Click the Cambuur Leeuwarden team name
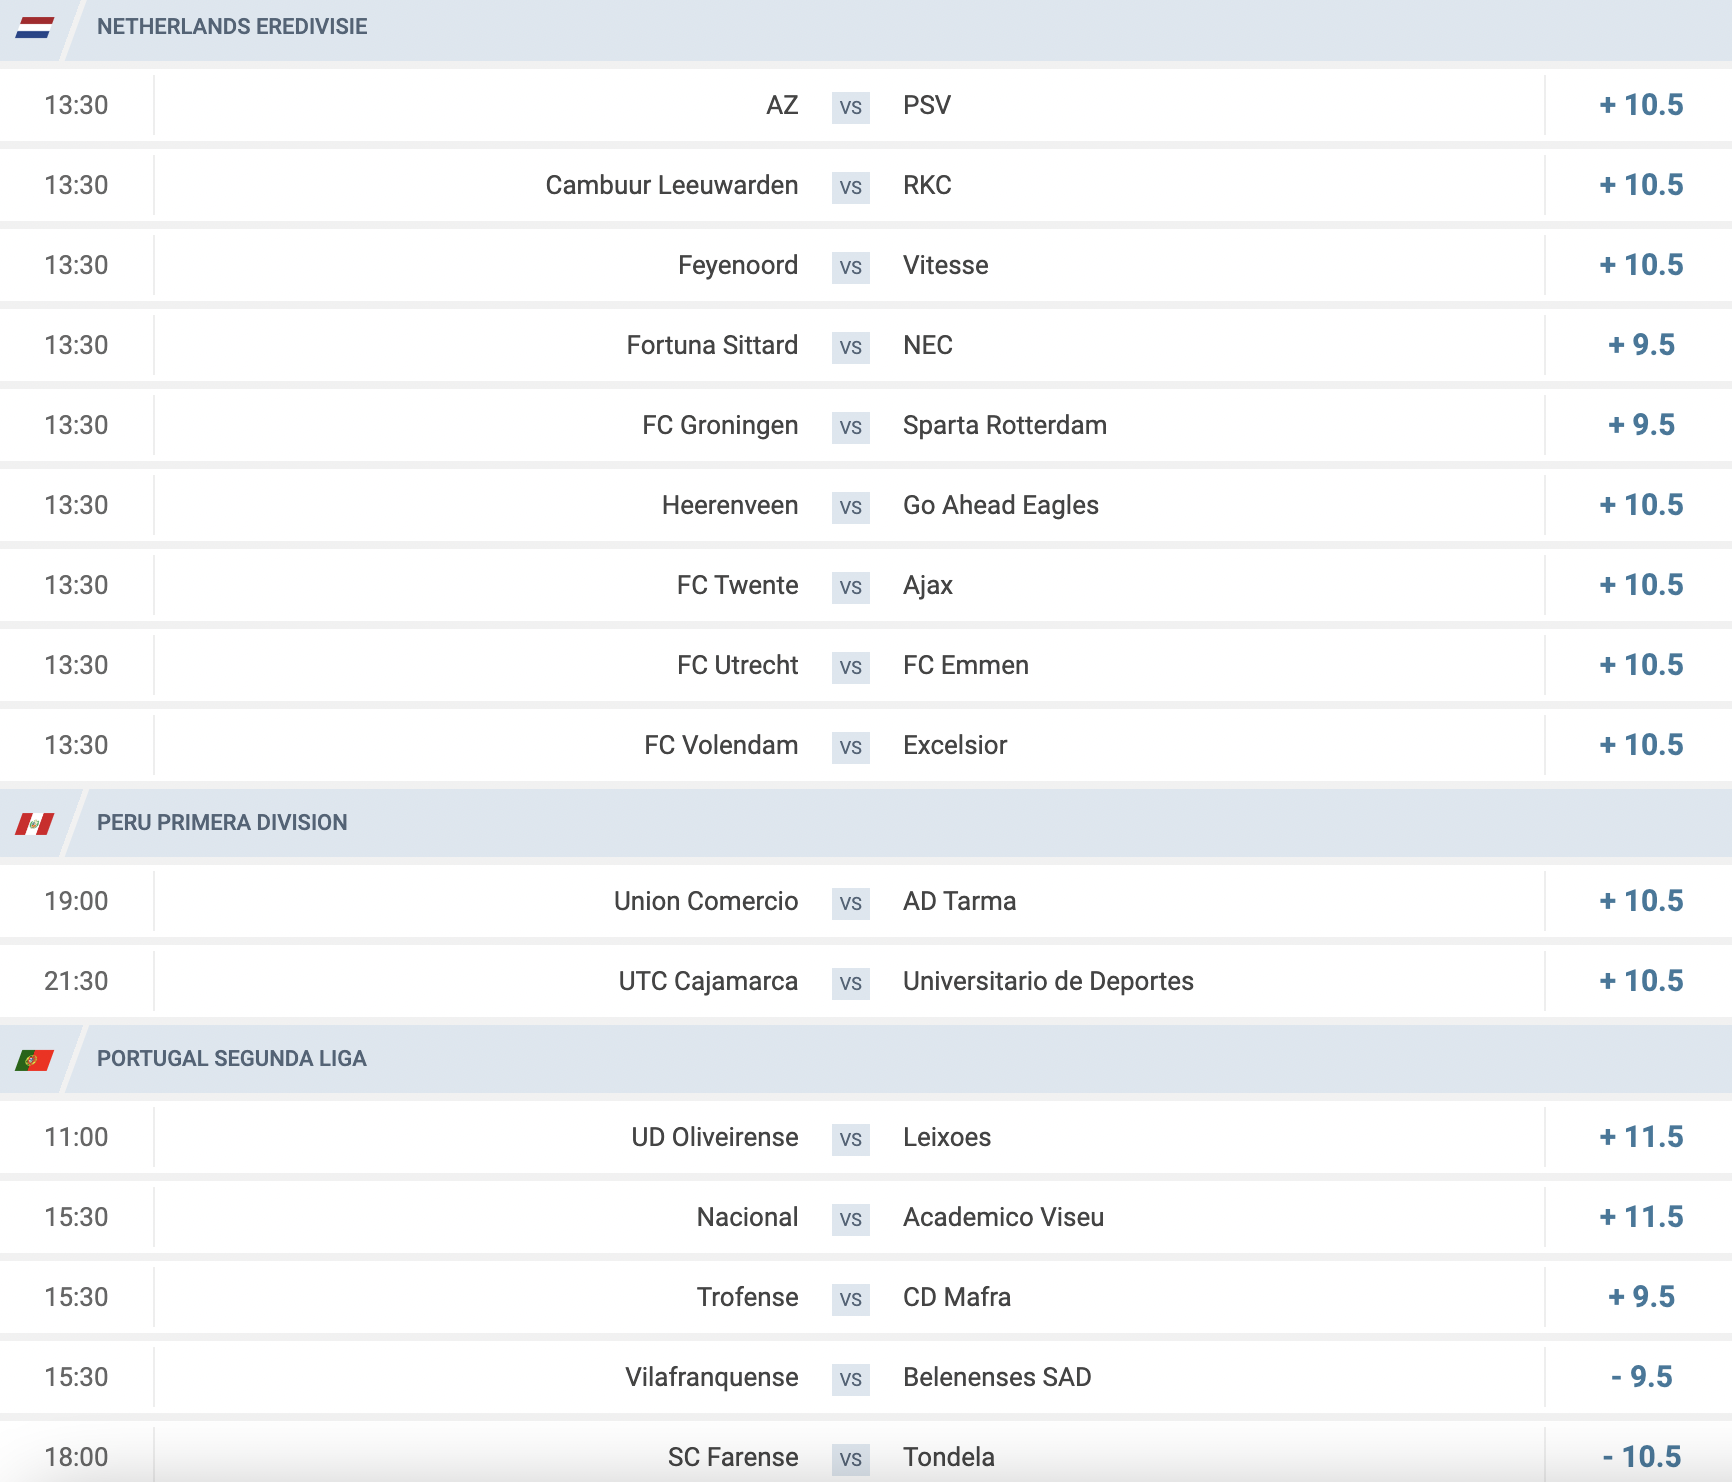Viewport: 1732px width, 1482px height. (672, 185)
